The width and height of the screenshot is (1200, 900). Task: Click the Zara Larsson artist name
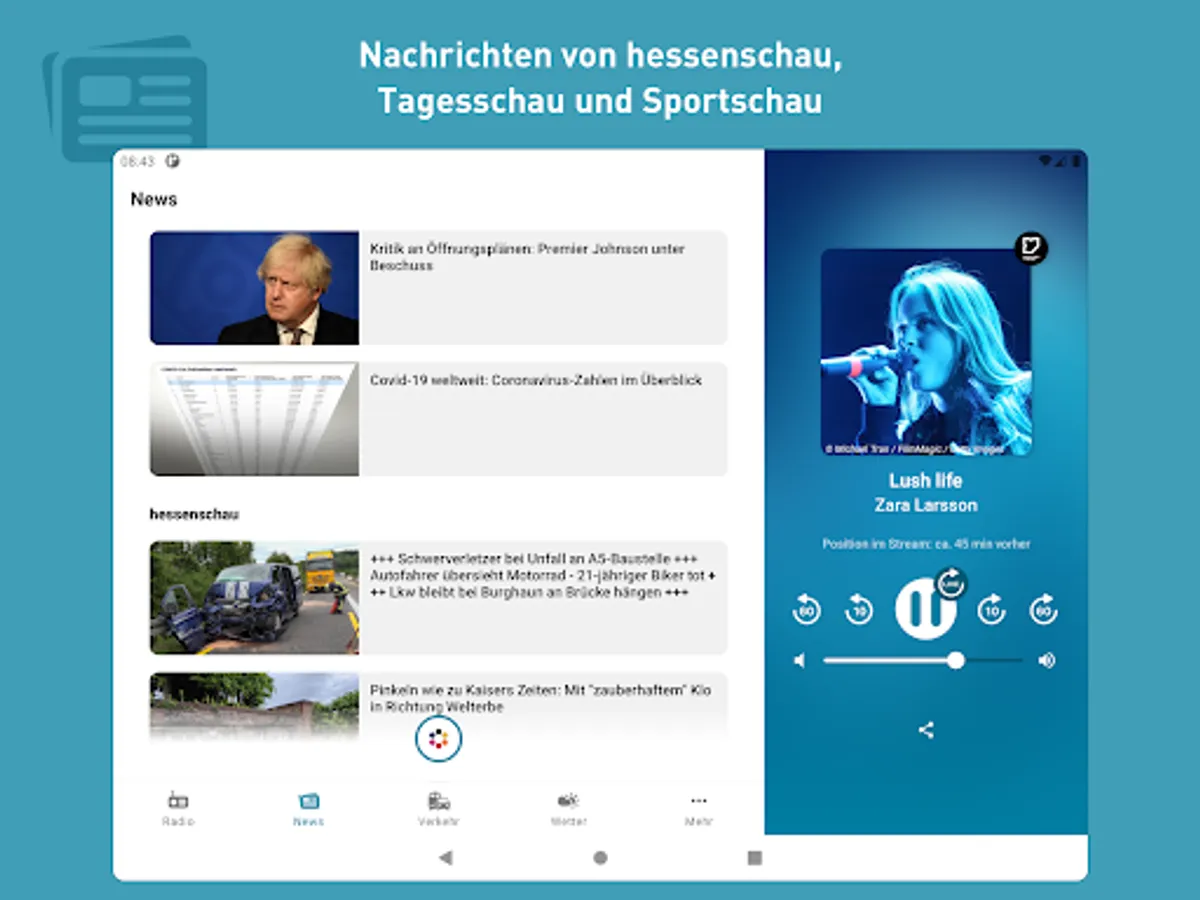tap(926, 505)
